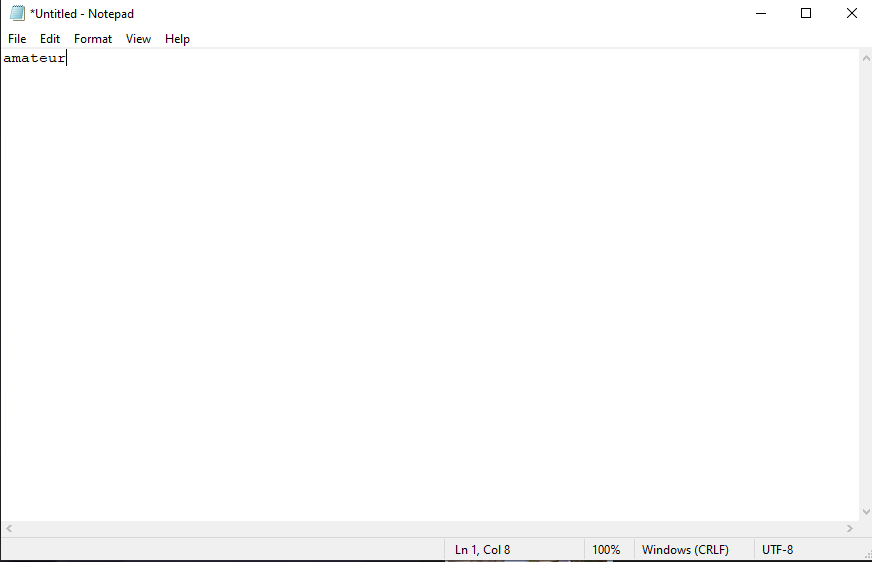Image resolution: width=872 pixels, height=562 pixels.
Task: Click the Windows (CRLF) line ending indicator
Action: pos(685,550)
